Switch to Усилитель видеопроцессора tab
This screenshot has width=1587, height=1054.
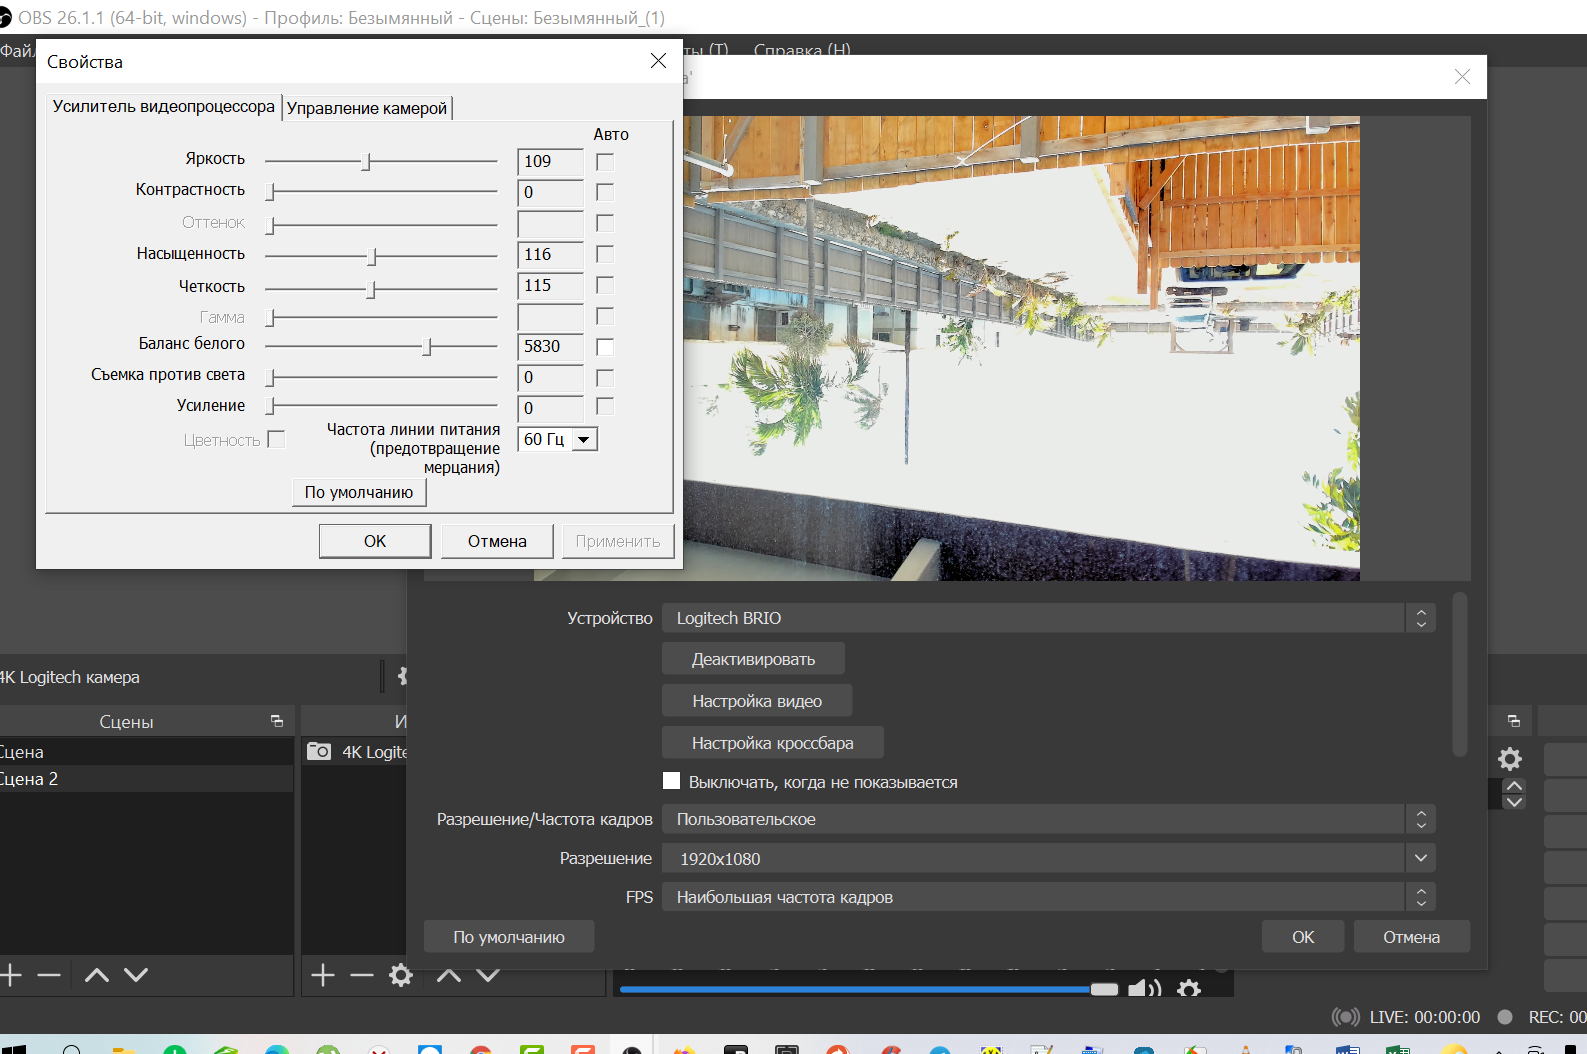pyautogui.click(x=164, y=106)
